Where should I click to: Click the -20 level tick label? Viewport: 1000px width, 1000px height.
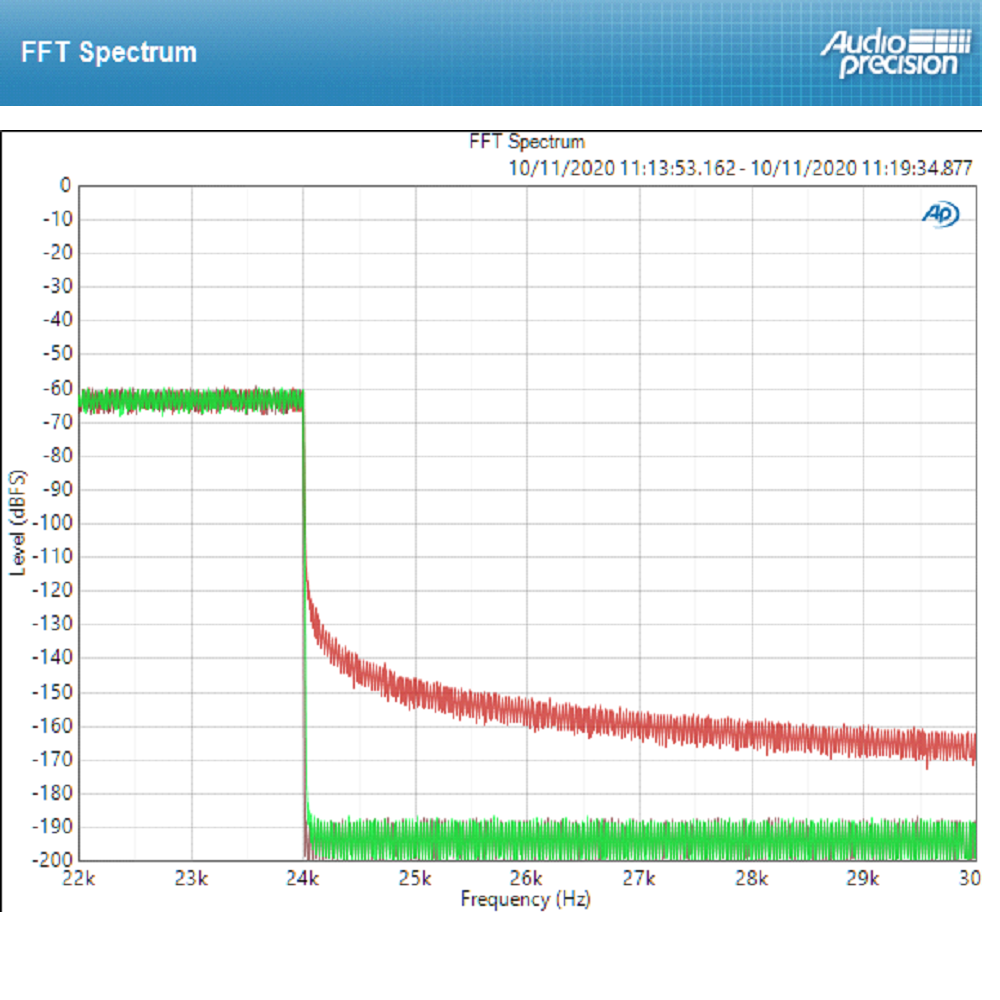(x=57, y=253)
